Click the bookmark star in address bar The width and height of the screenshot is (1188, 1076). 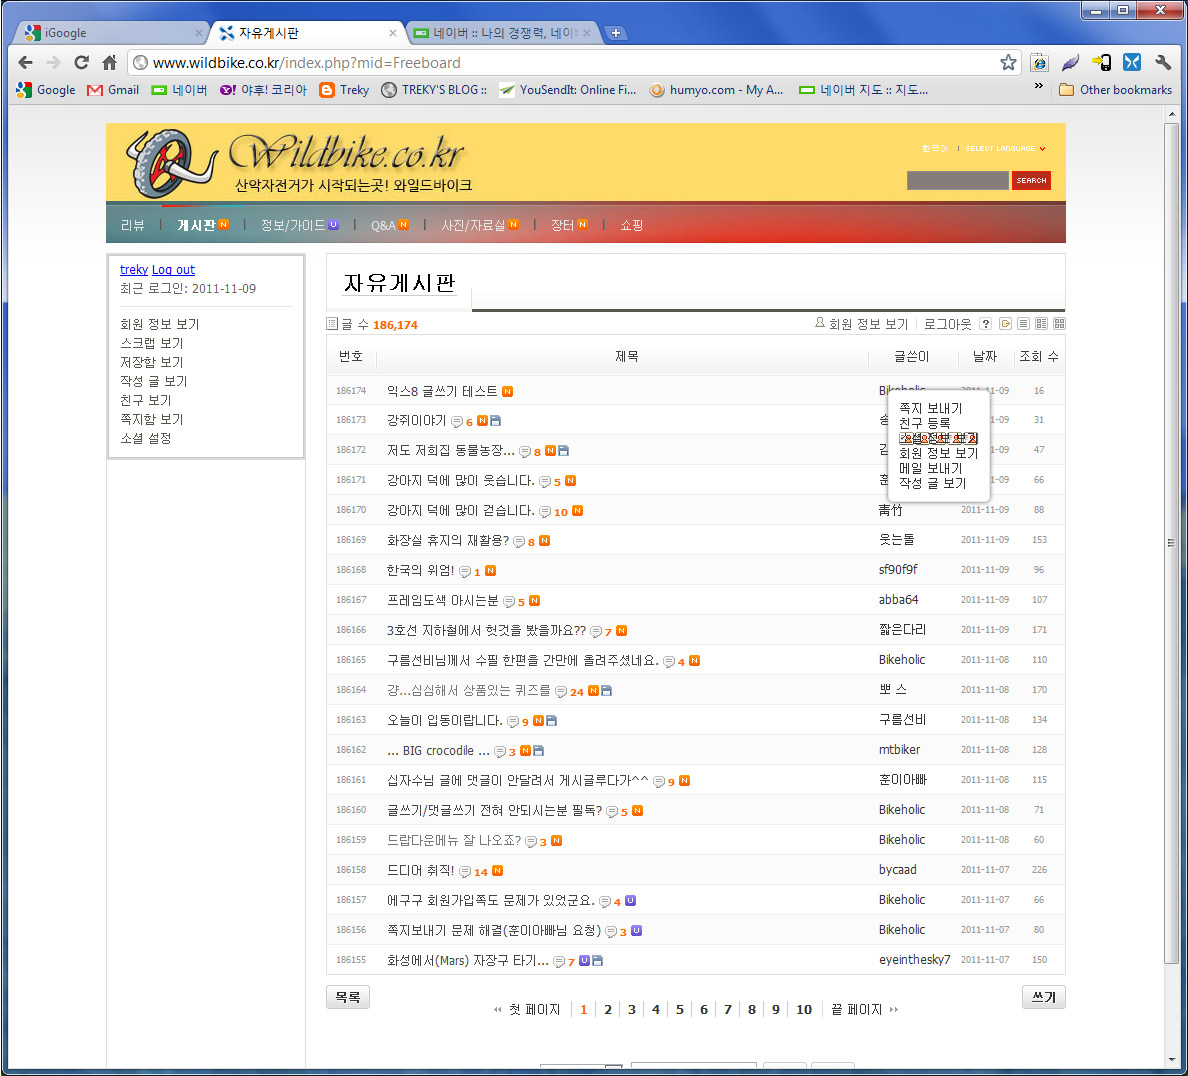click(x=1008, y=62)
